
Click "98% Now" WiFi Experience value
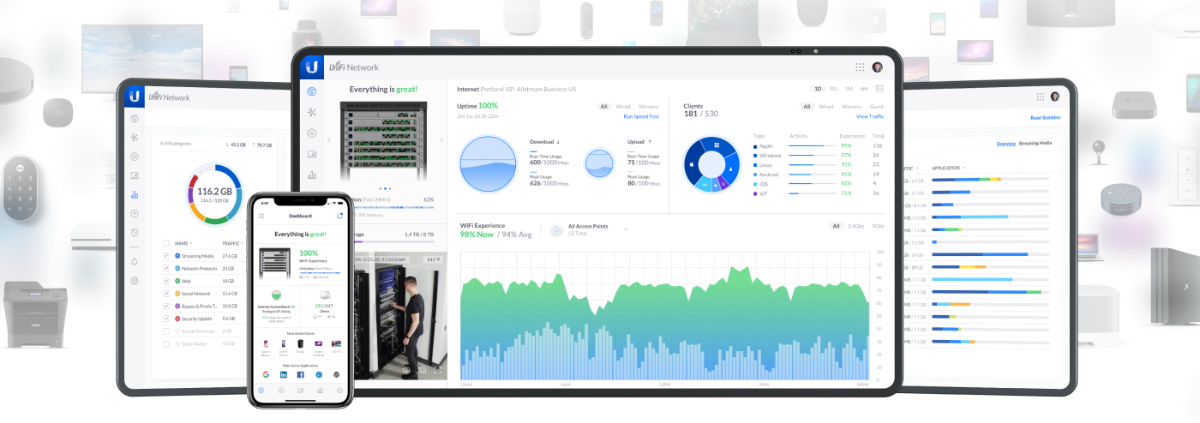tap(475, 233)
